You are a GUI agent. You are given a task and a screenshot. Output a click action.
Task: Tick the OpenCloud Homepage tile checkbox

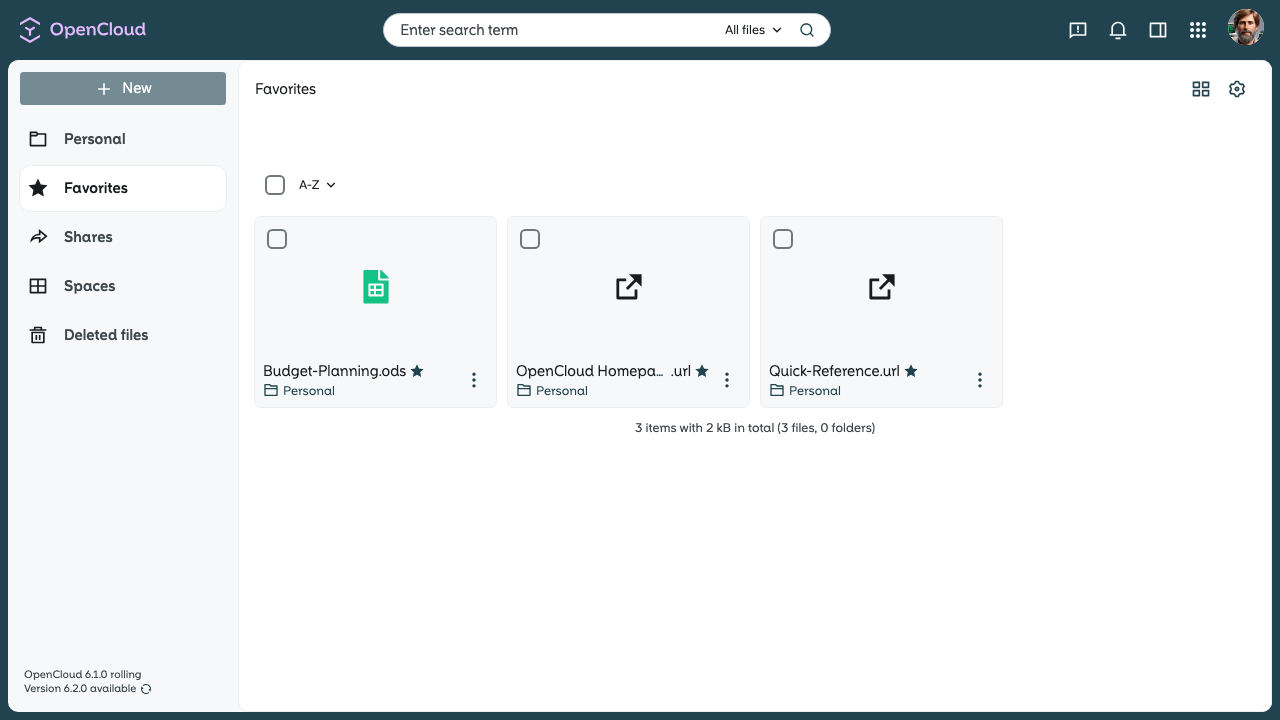pos(530,239)
